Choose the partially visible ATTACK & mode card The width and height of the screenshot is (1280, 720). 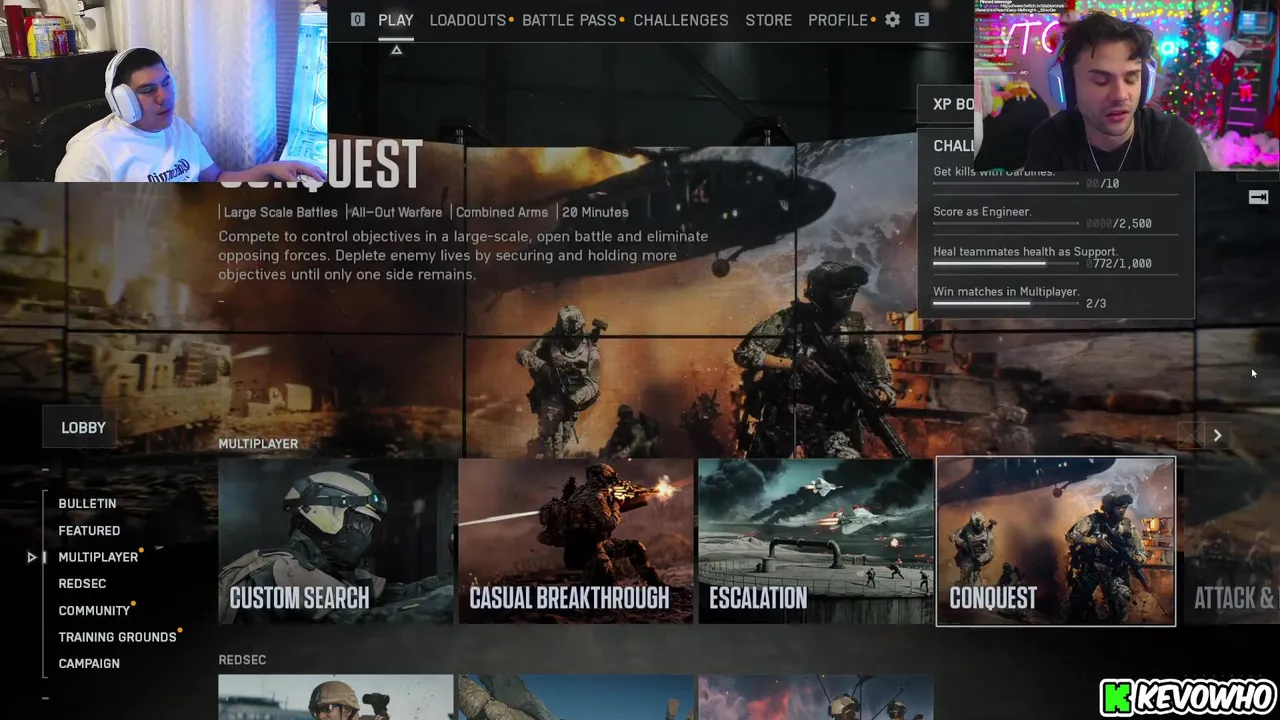[x=1229, y=541]
